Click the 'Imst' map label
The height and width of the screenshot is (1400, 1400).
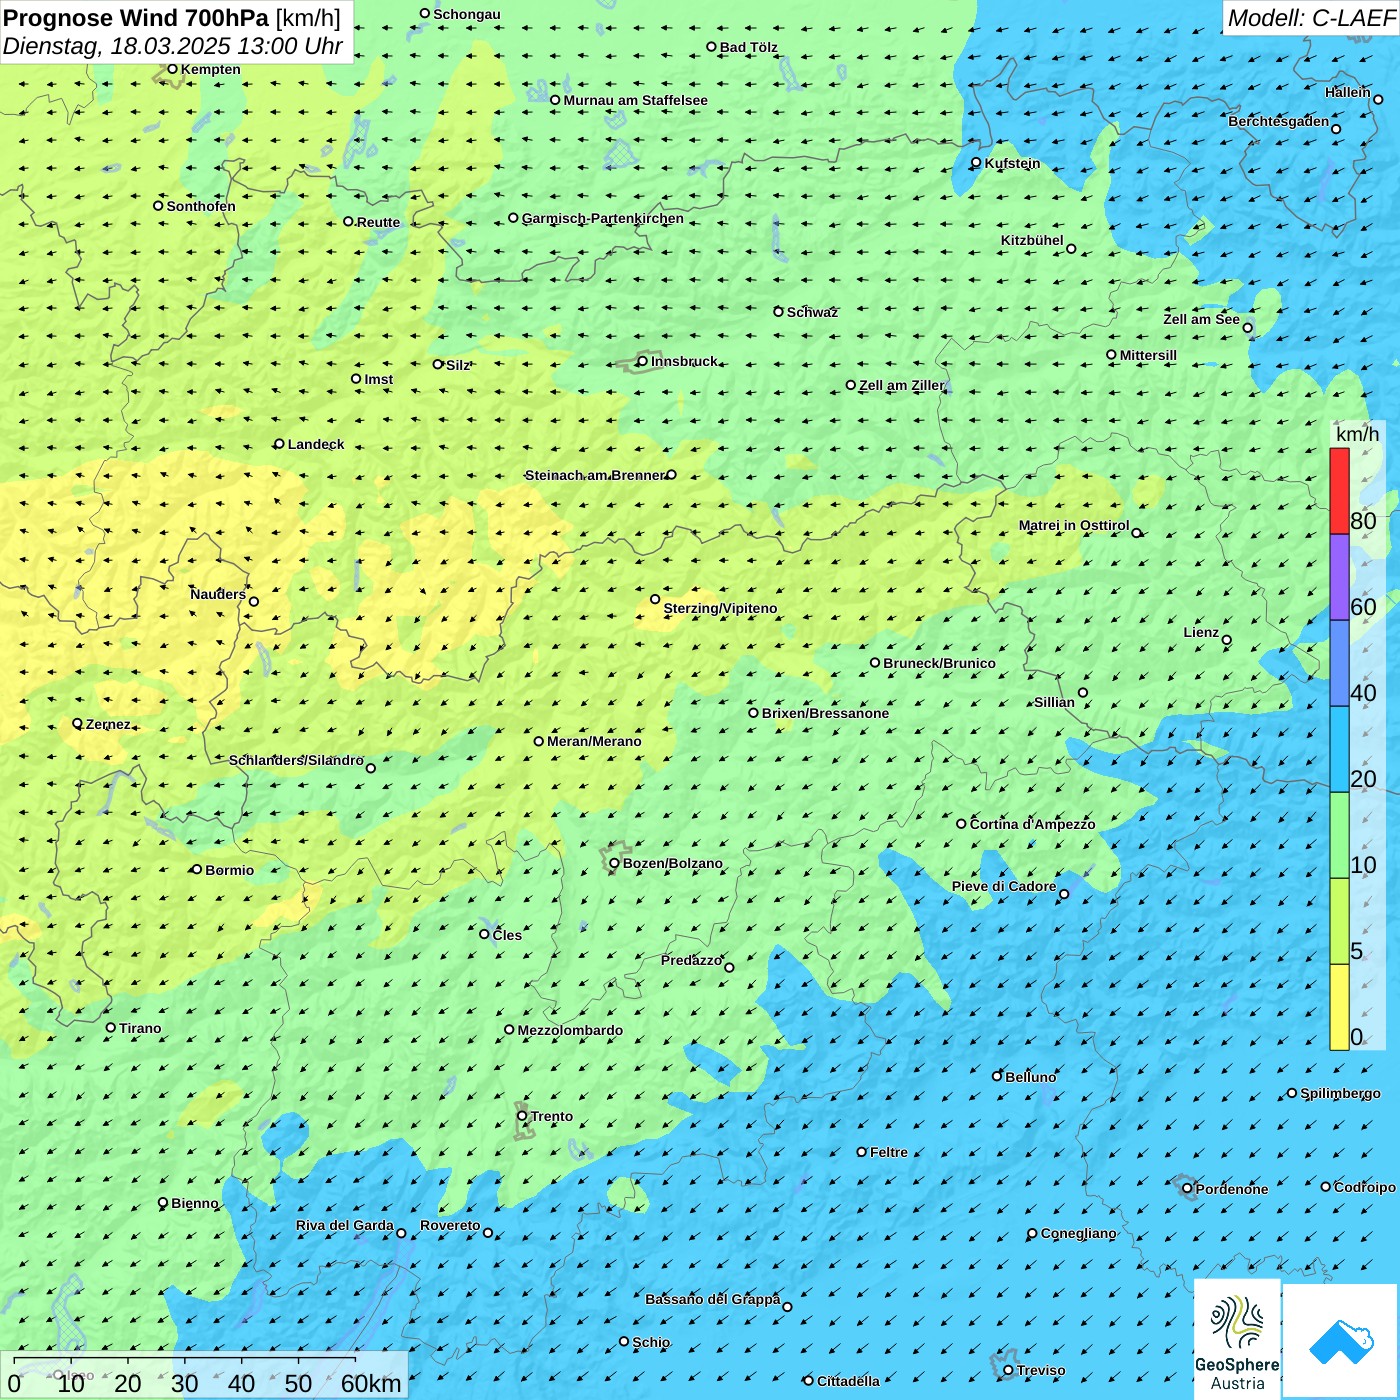point(378,379)
